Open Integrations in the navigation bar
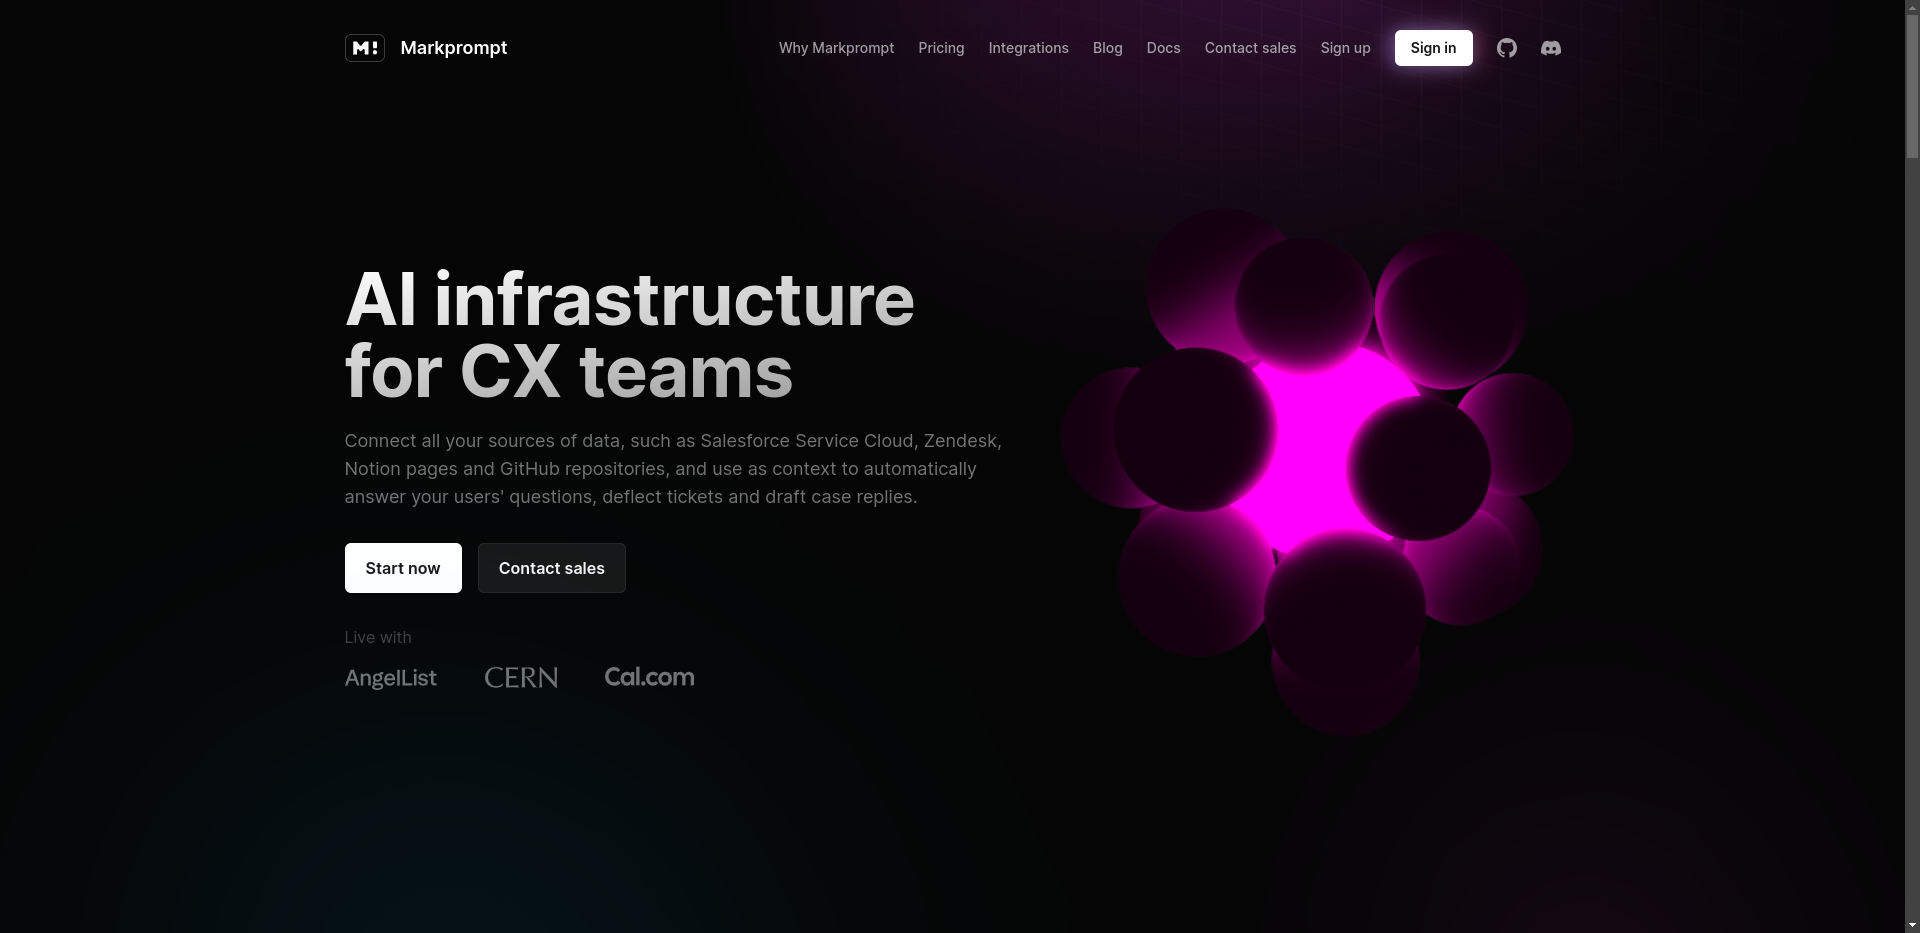Image resolution: width=1920 pixels, height=933 pixels. [x=1028, y=48]
